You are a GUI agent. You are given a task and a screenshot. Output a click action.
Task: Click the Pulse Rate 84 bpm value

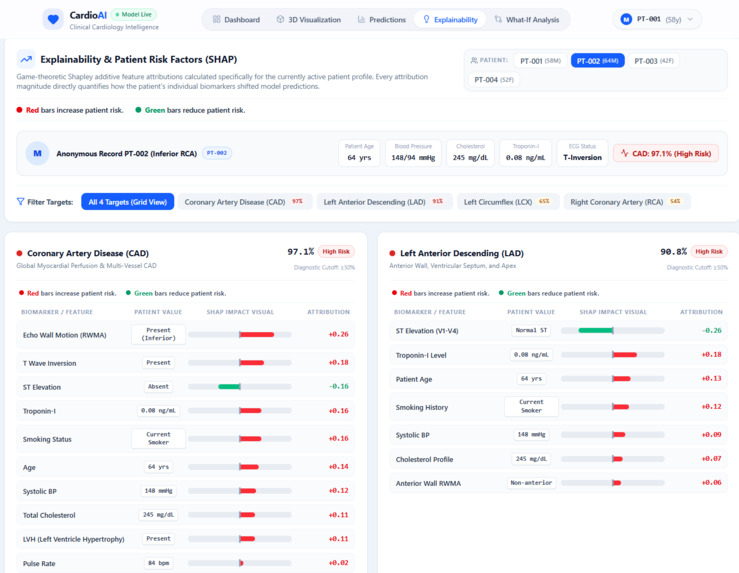[x=158, y=563]
